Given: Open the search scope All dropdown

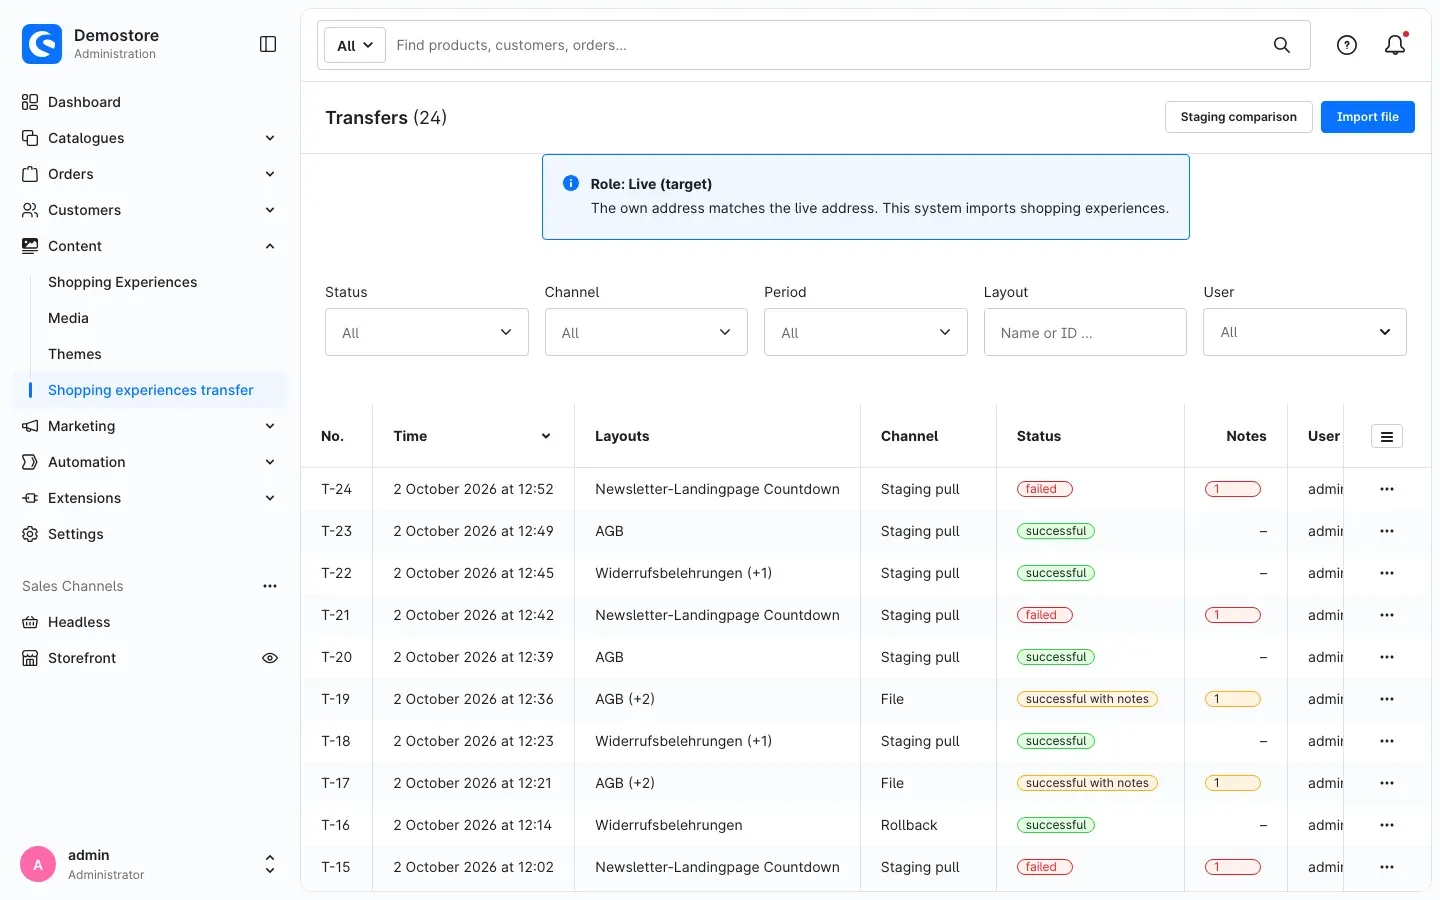Looking at the screenshot, I should 355,45.
